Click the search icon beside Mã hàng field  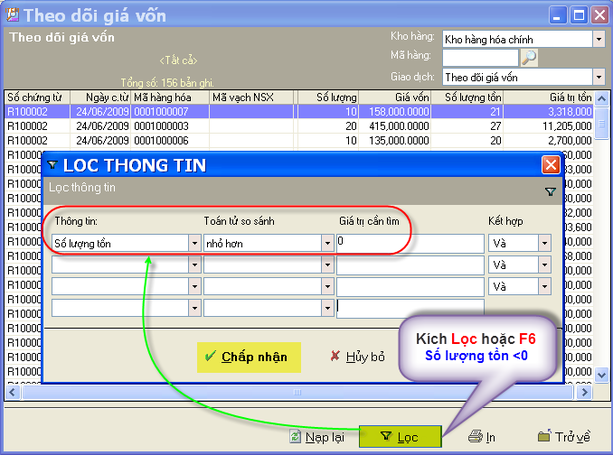529,57
